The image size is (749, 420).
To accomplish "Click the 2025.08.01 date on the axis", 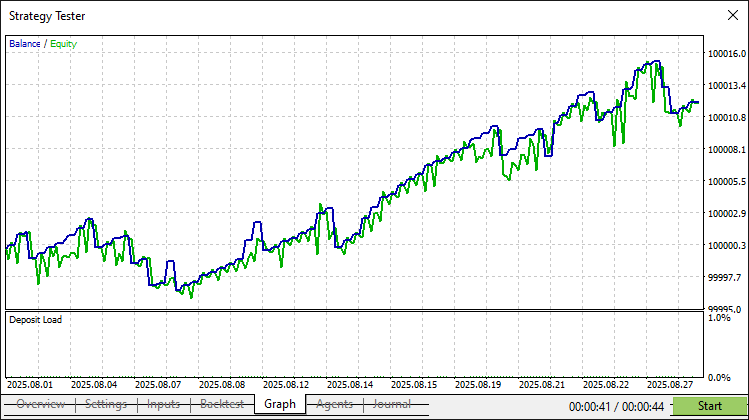I will (x=30, y=384).
